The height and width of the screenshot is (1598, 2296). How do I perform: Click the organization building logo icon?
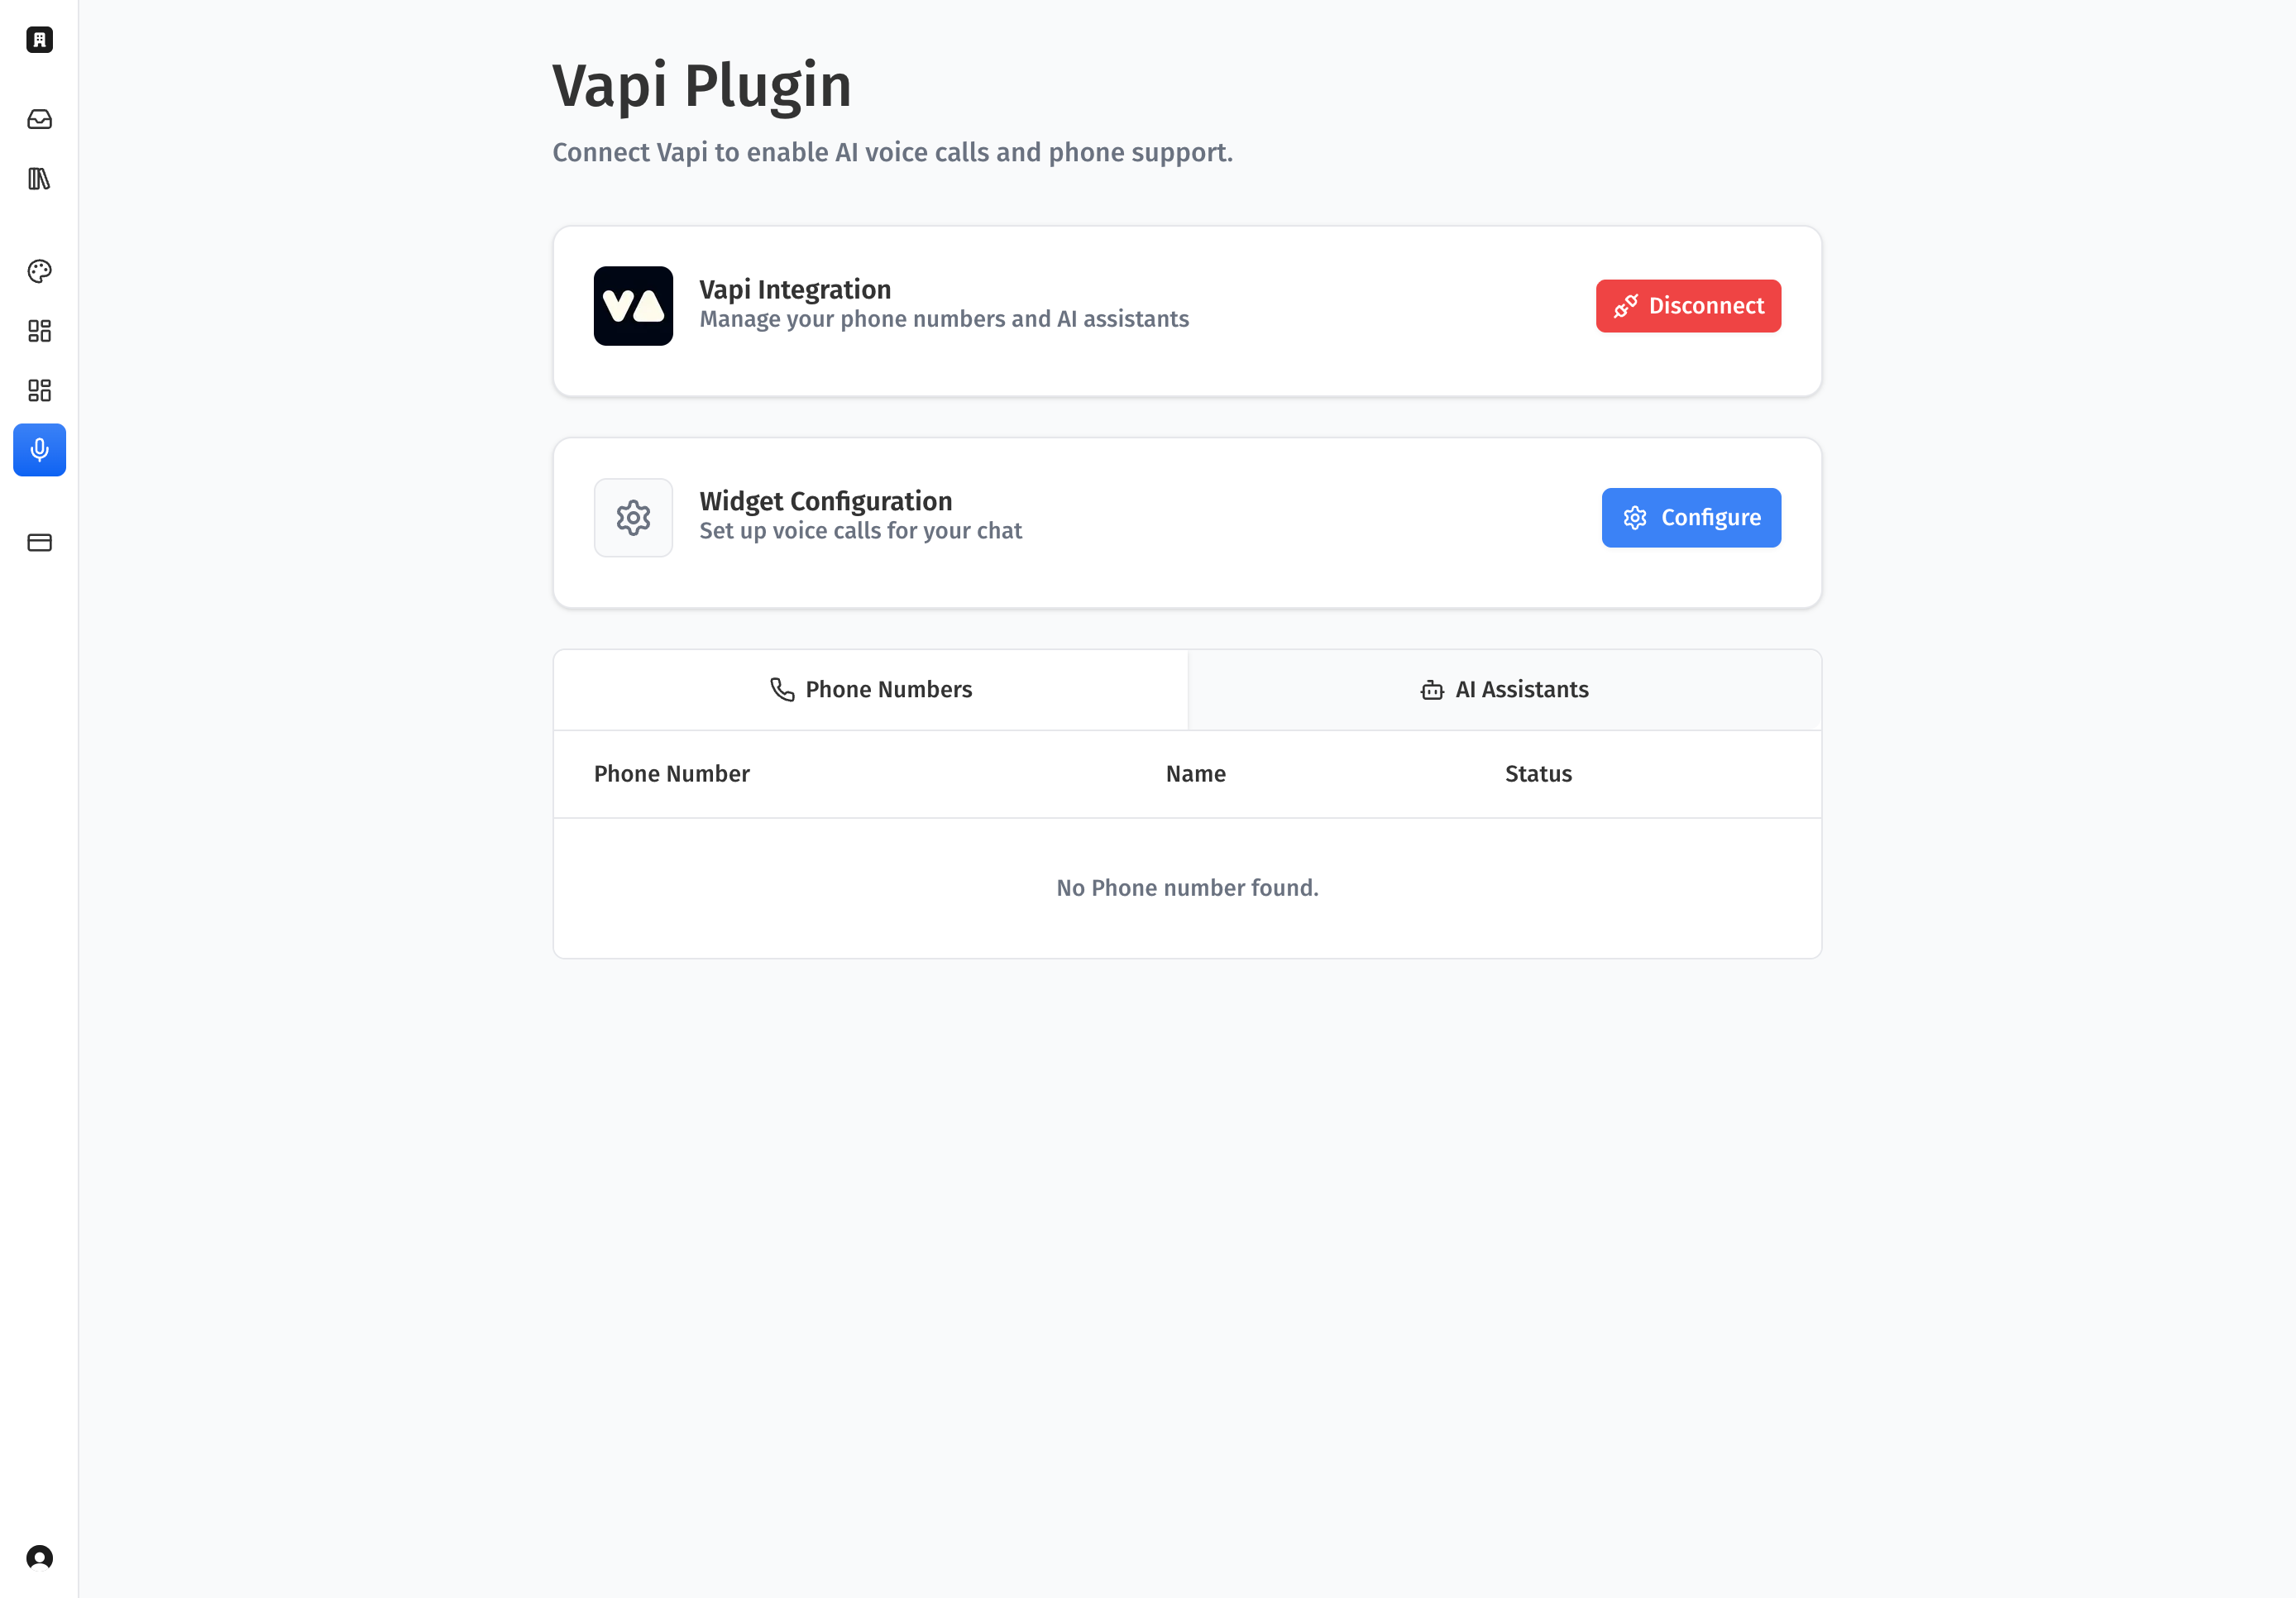tap(39, 40)
